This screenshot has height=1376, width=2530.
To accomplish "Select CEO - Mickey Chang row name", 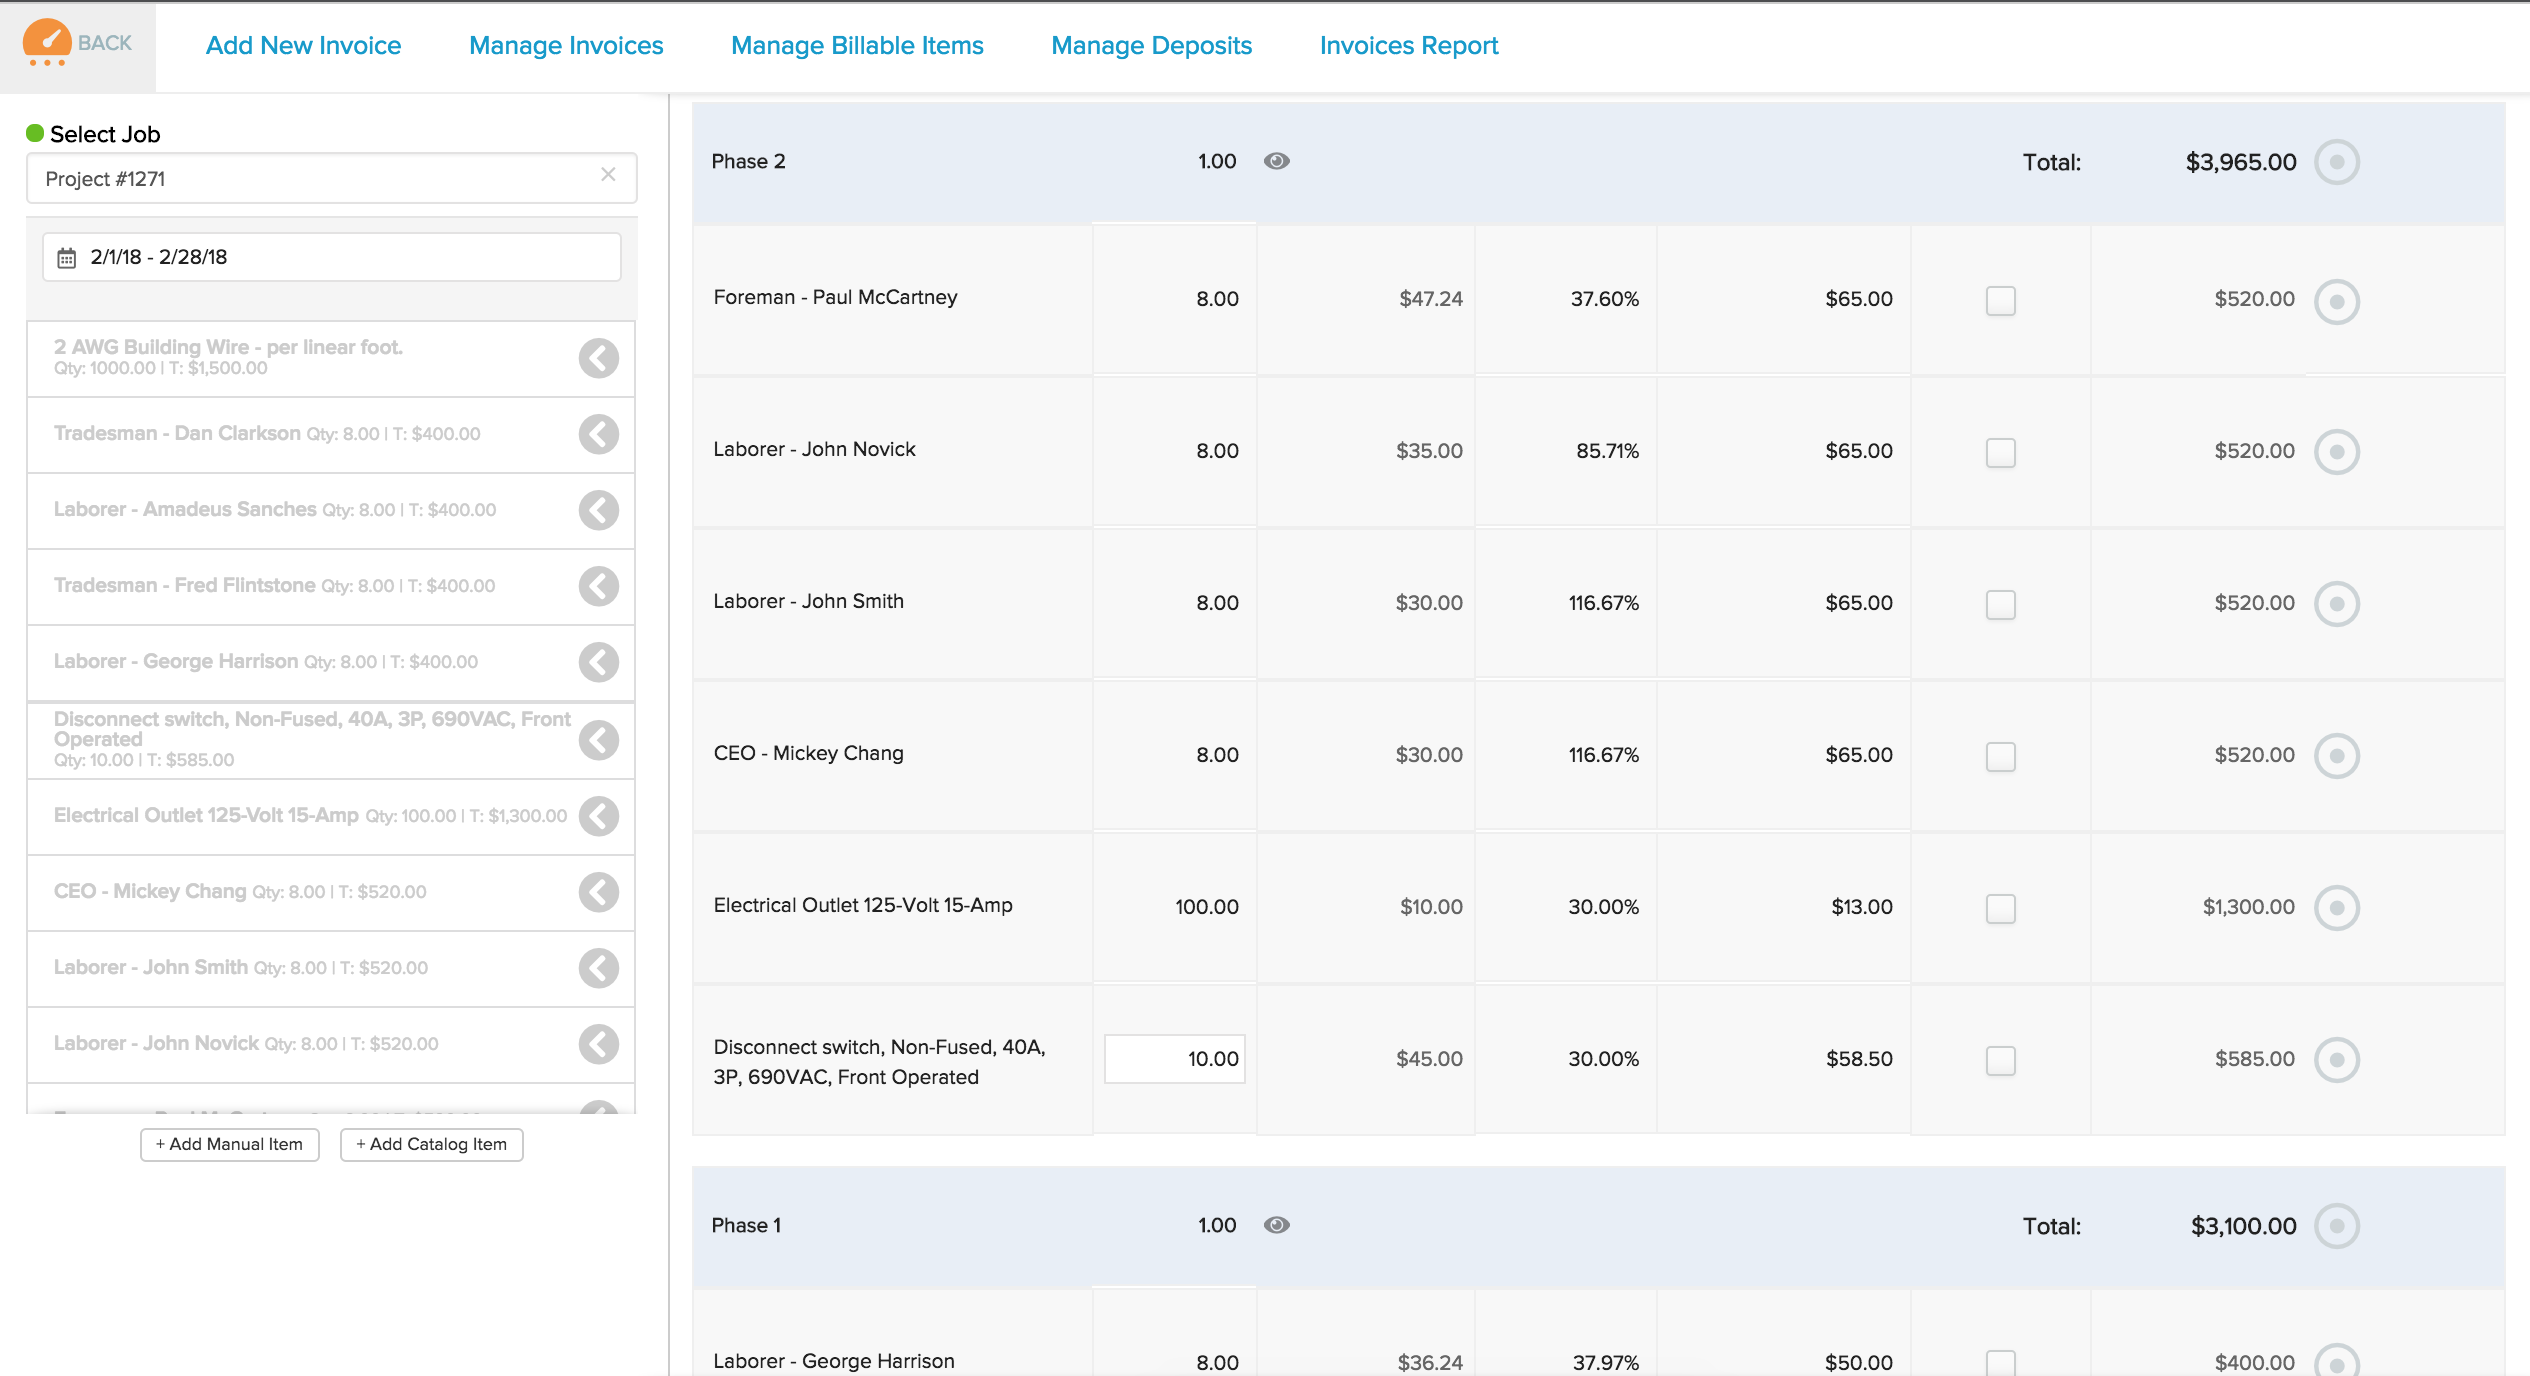I will pos(808,753).
